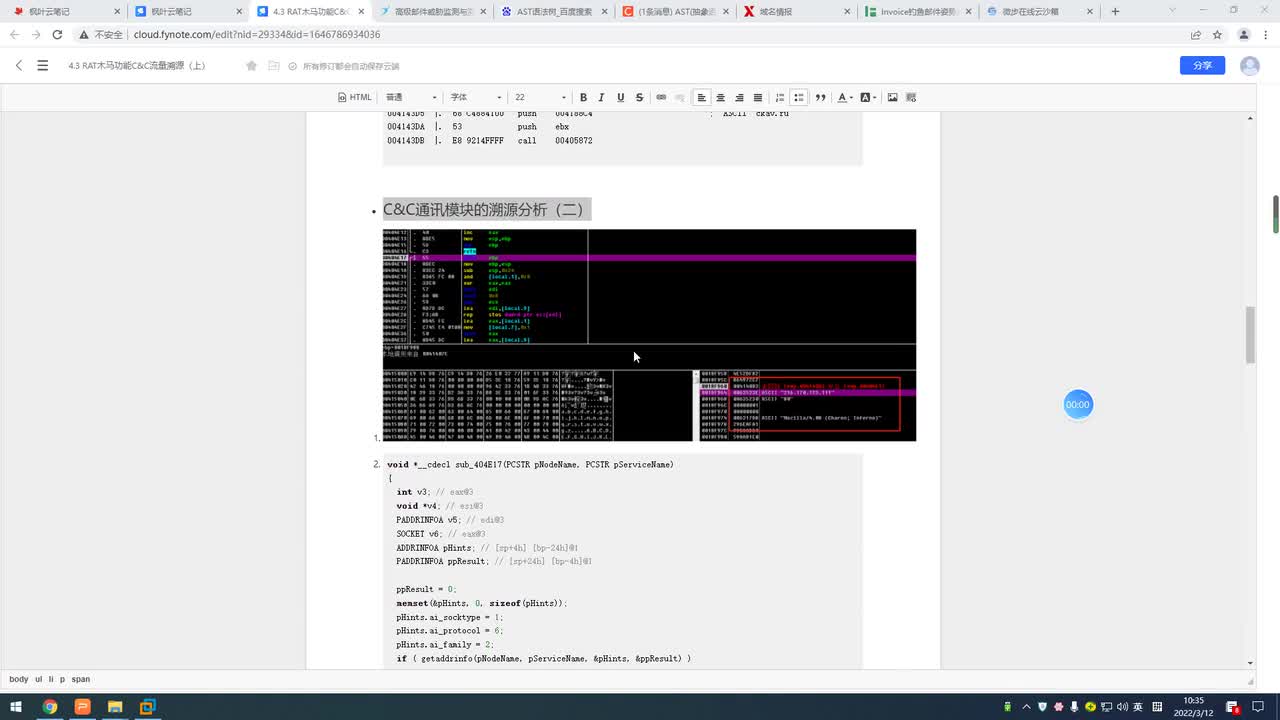Open the hamburger menu of the note

pyautogui.click(x=42, y=65)
